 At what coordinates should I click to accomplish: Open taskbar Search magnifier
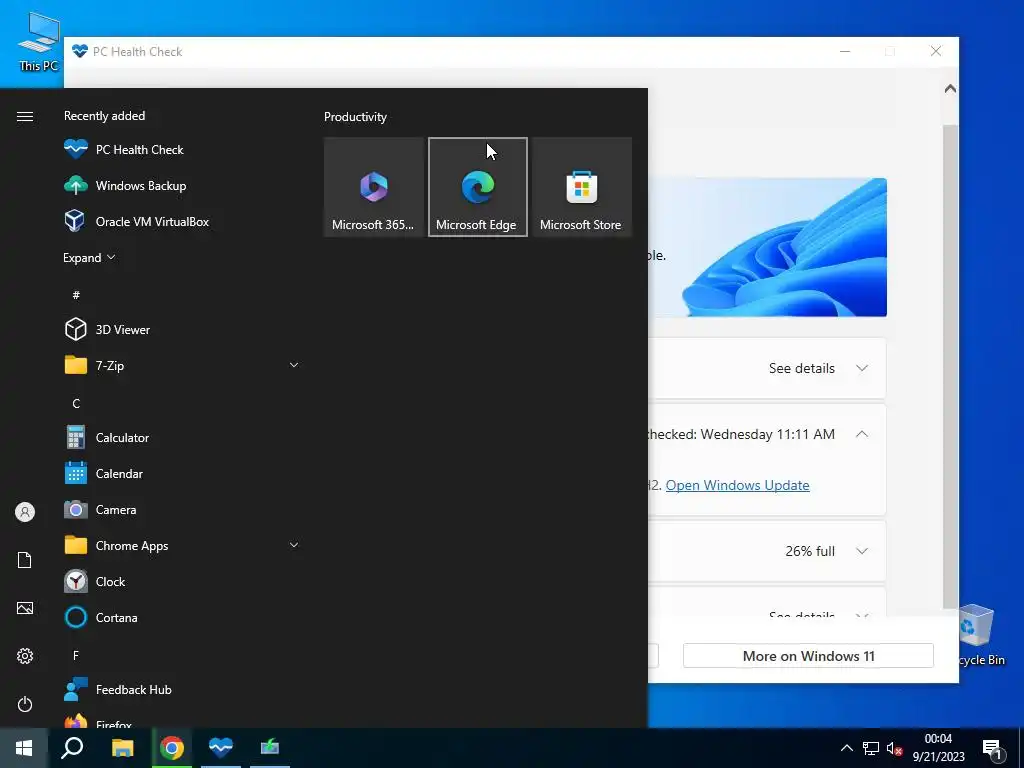coord(72,748)
